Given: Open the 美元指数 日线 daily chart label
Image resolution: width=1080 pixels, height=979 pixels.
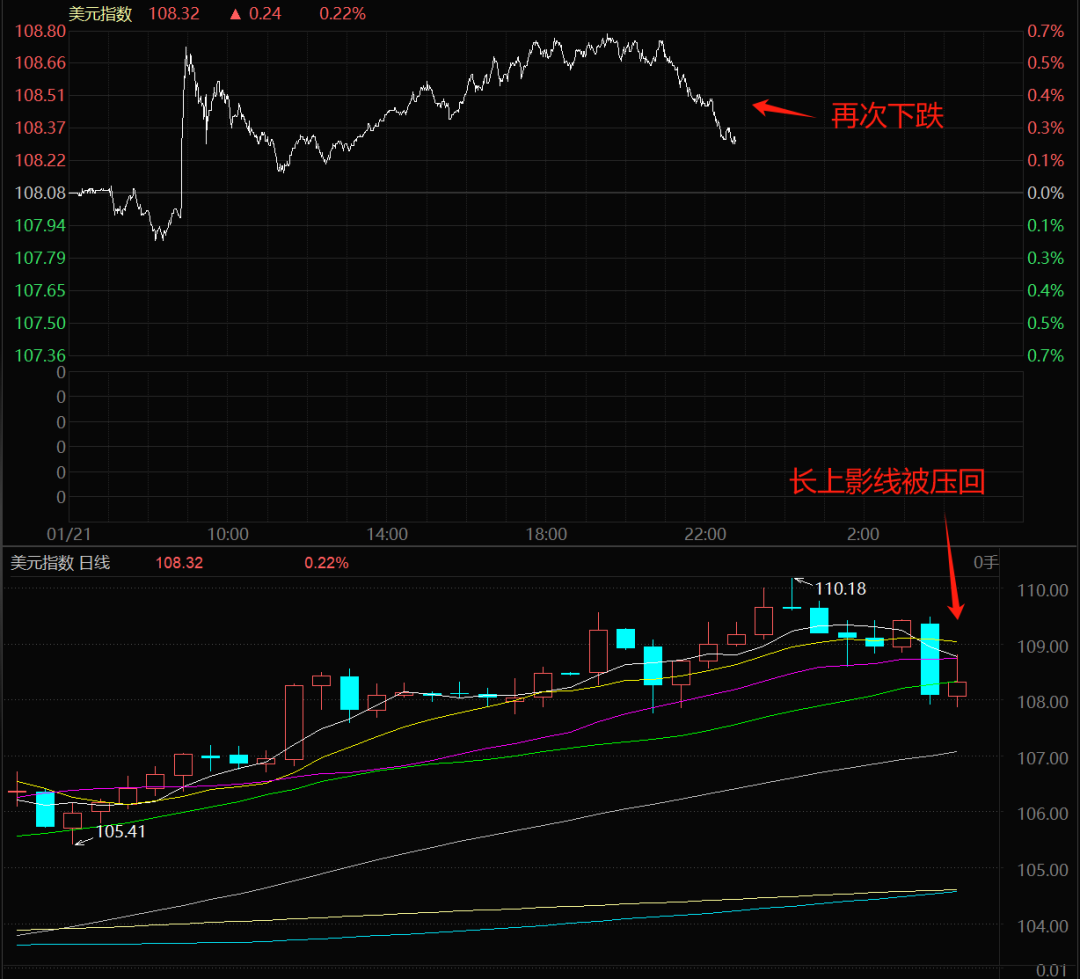Looking at the screenshot, I should [x=60, y=563].
